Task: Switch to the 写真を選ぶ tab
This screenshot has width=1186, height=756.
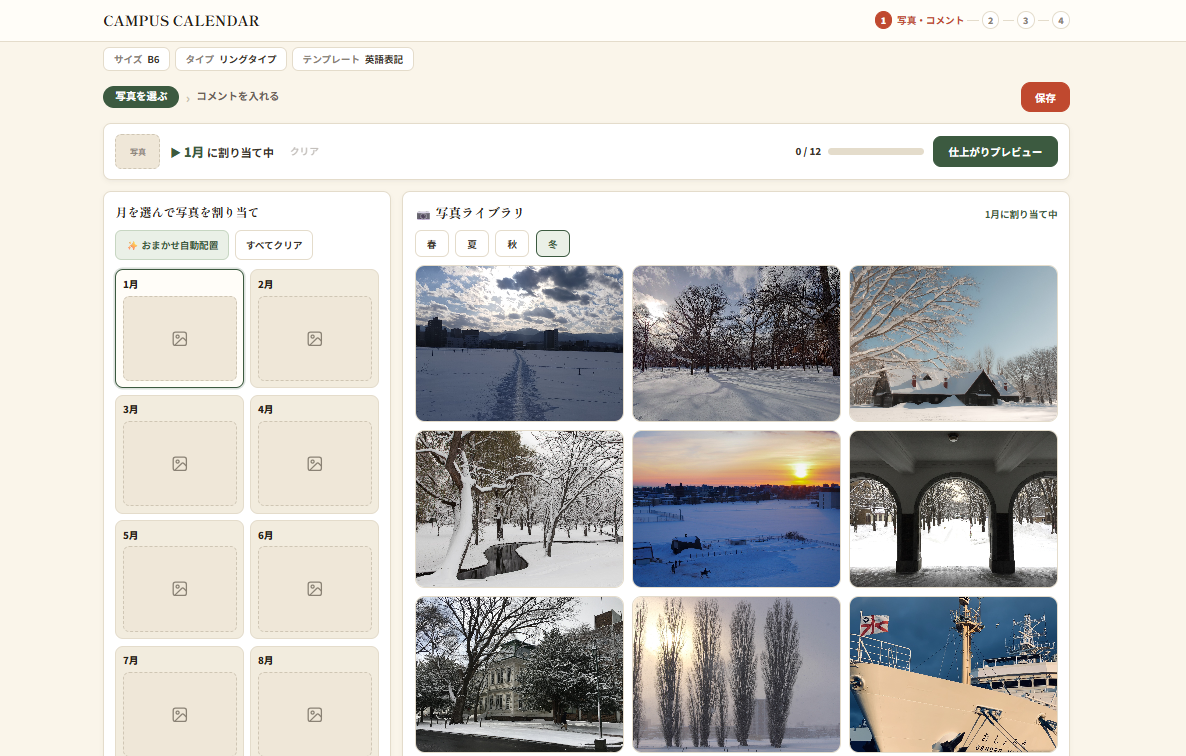Action: point(141,97)
